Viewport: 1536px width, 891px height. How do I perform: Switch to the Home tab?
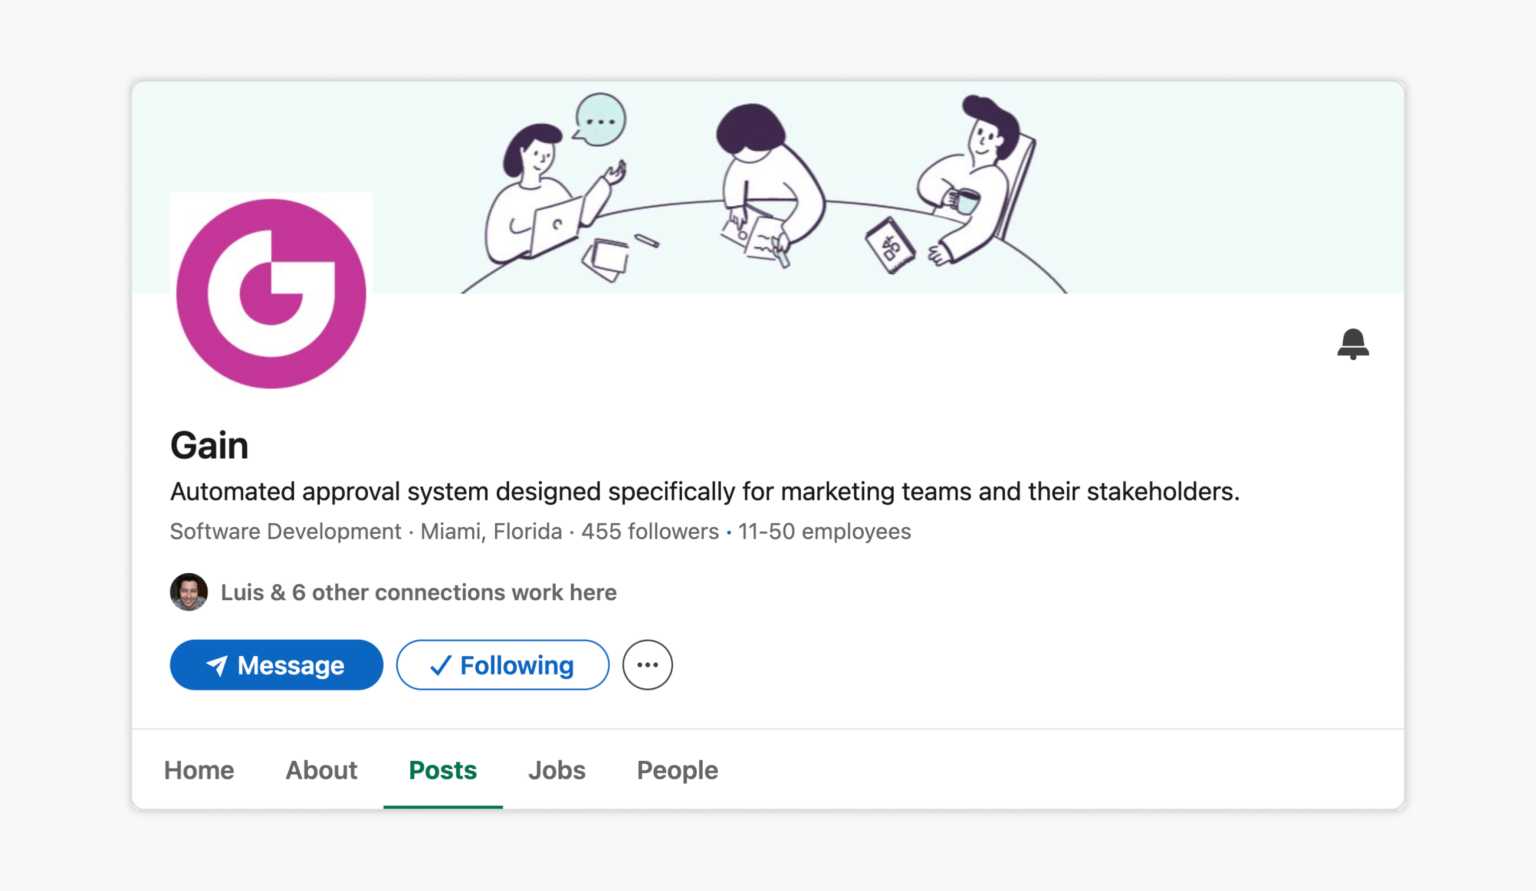coord(199,770)
